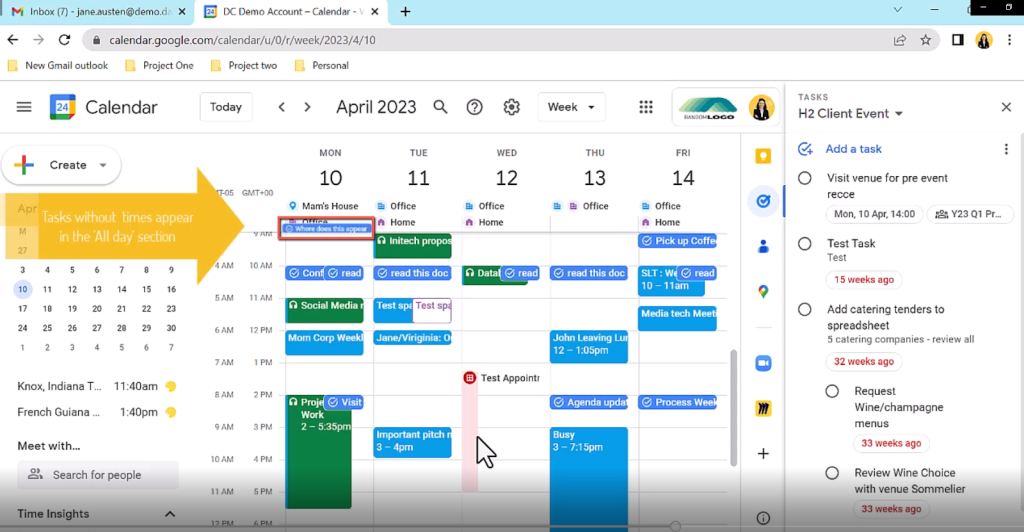This screenshot has width=1024, height=532.
Task: Open the Week view dropdown
Action: coord(571,107)
